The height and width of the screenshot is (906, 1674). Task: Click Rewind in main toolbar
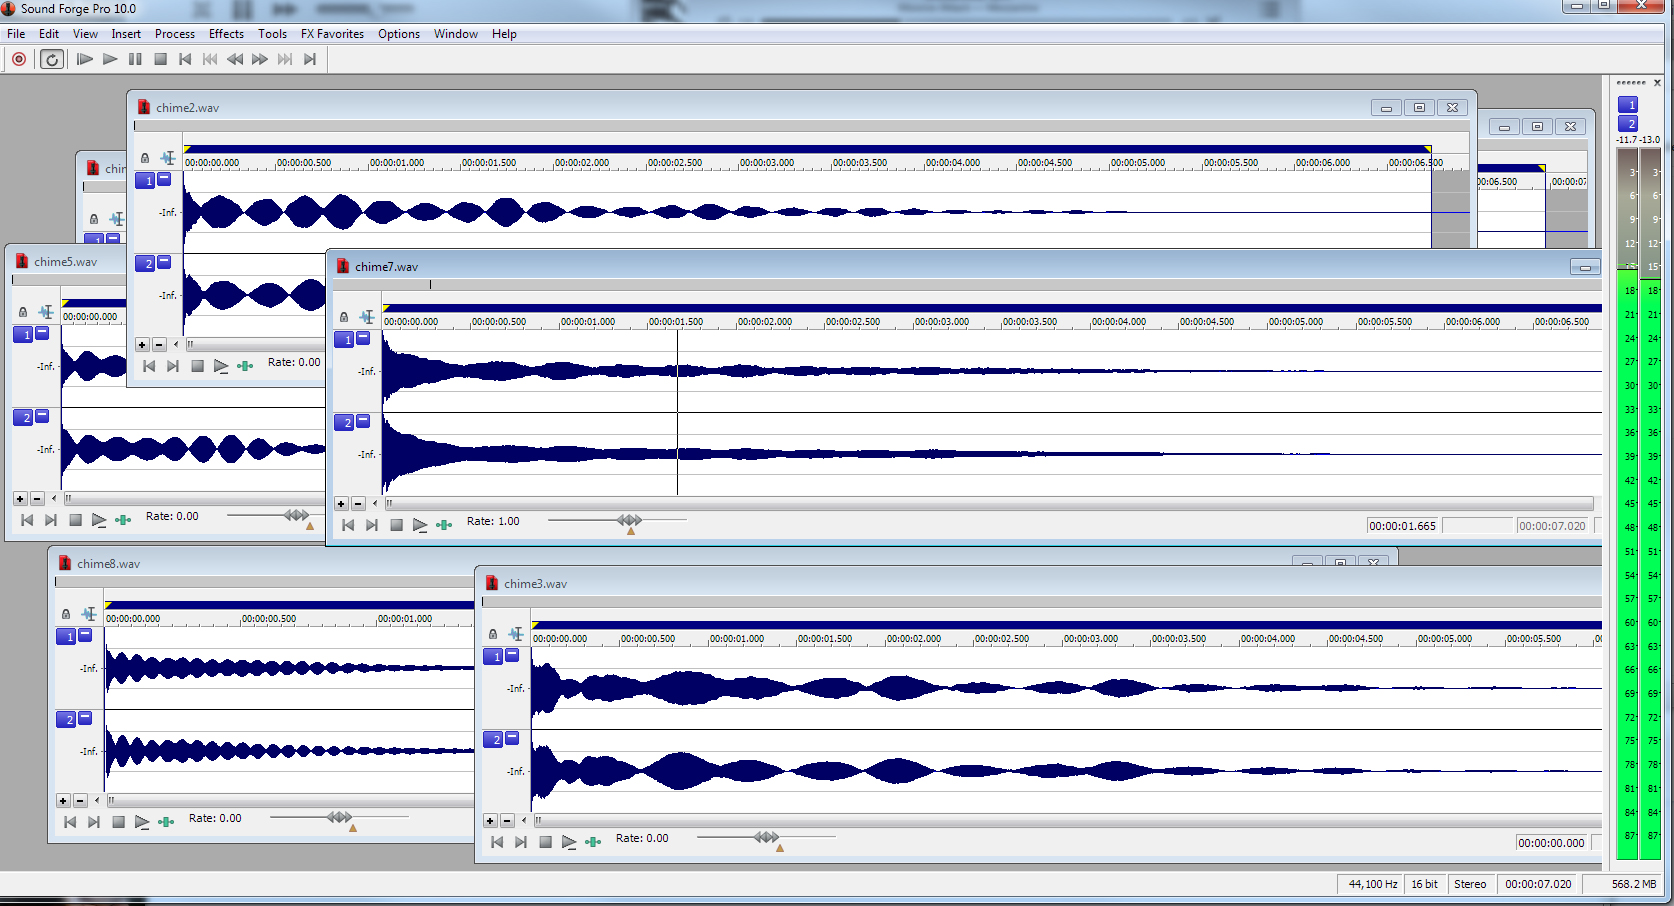pos(235,59)
